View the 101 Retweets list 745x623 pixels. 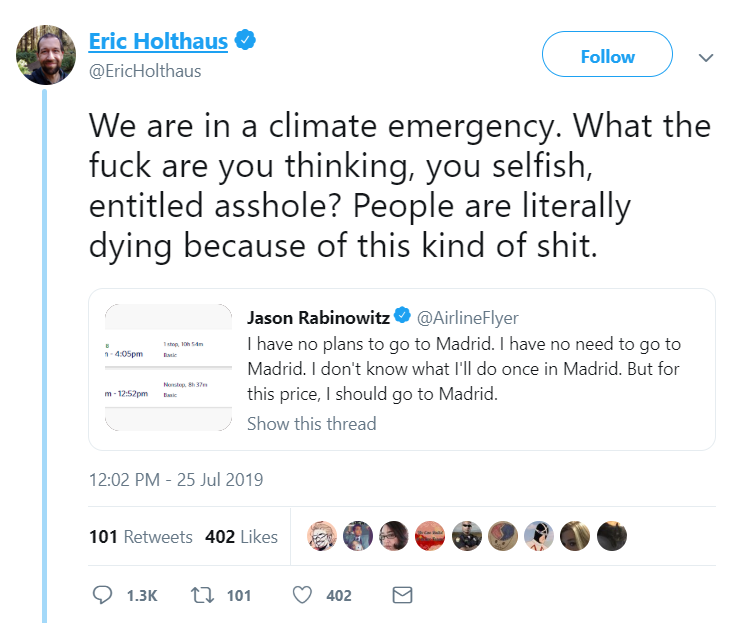coord(141,537)
